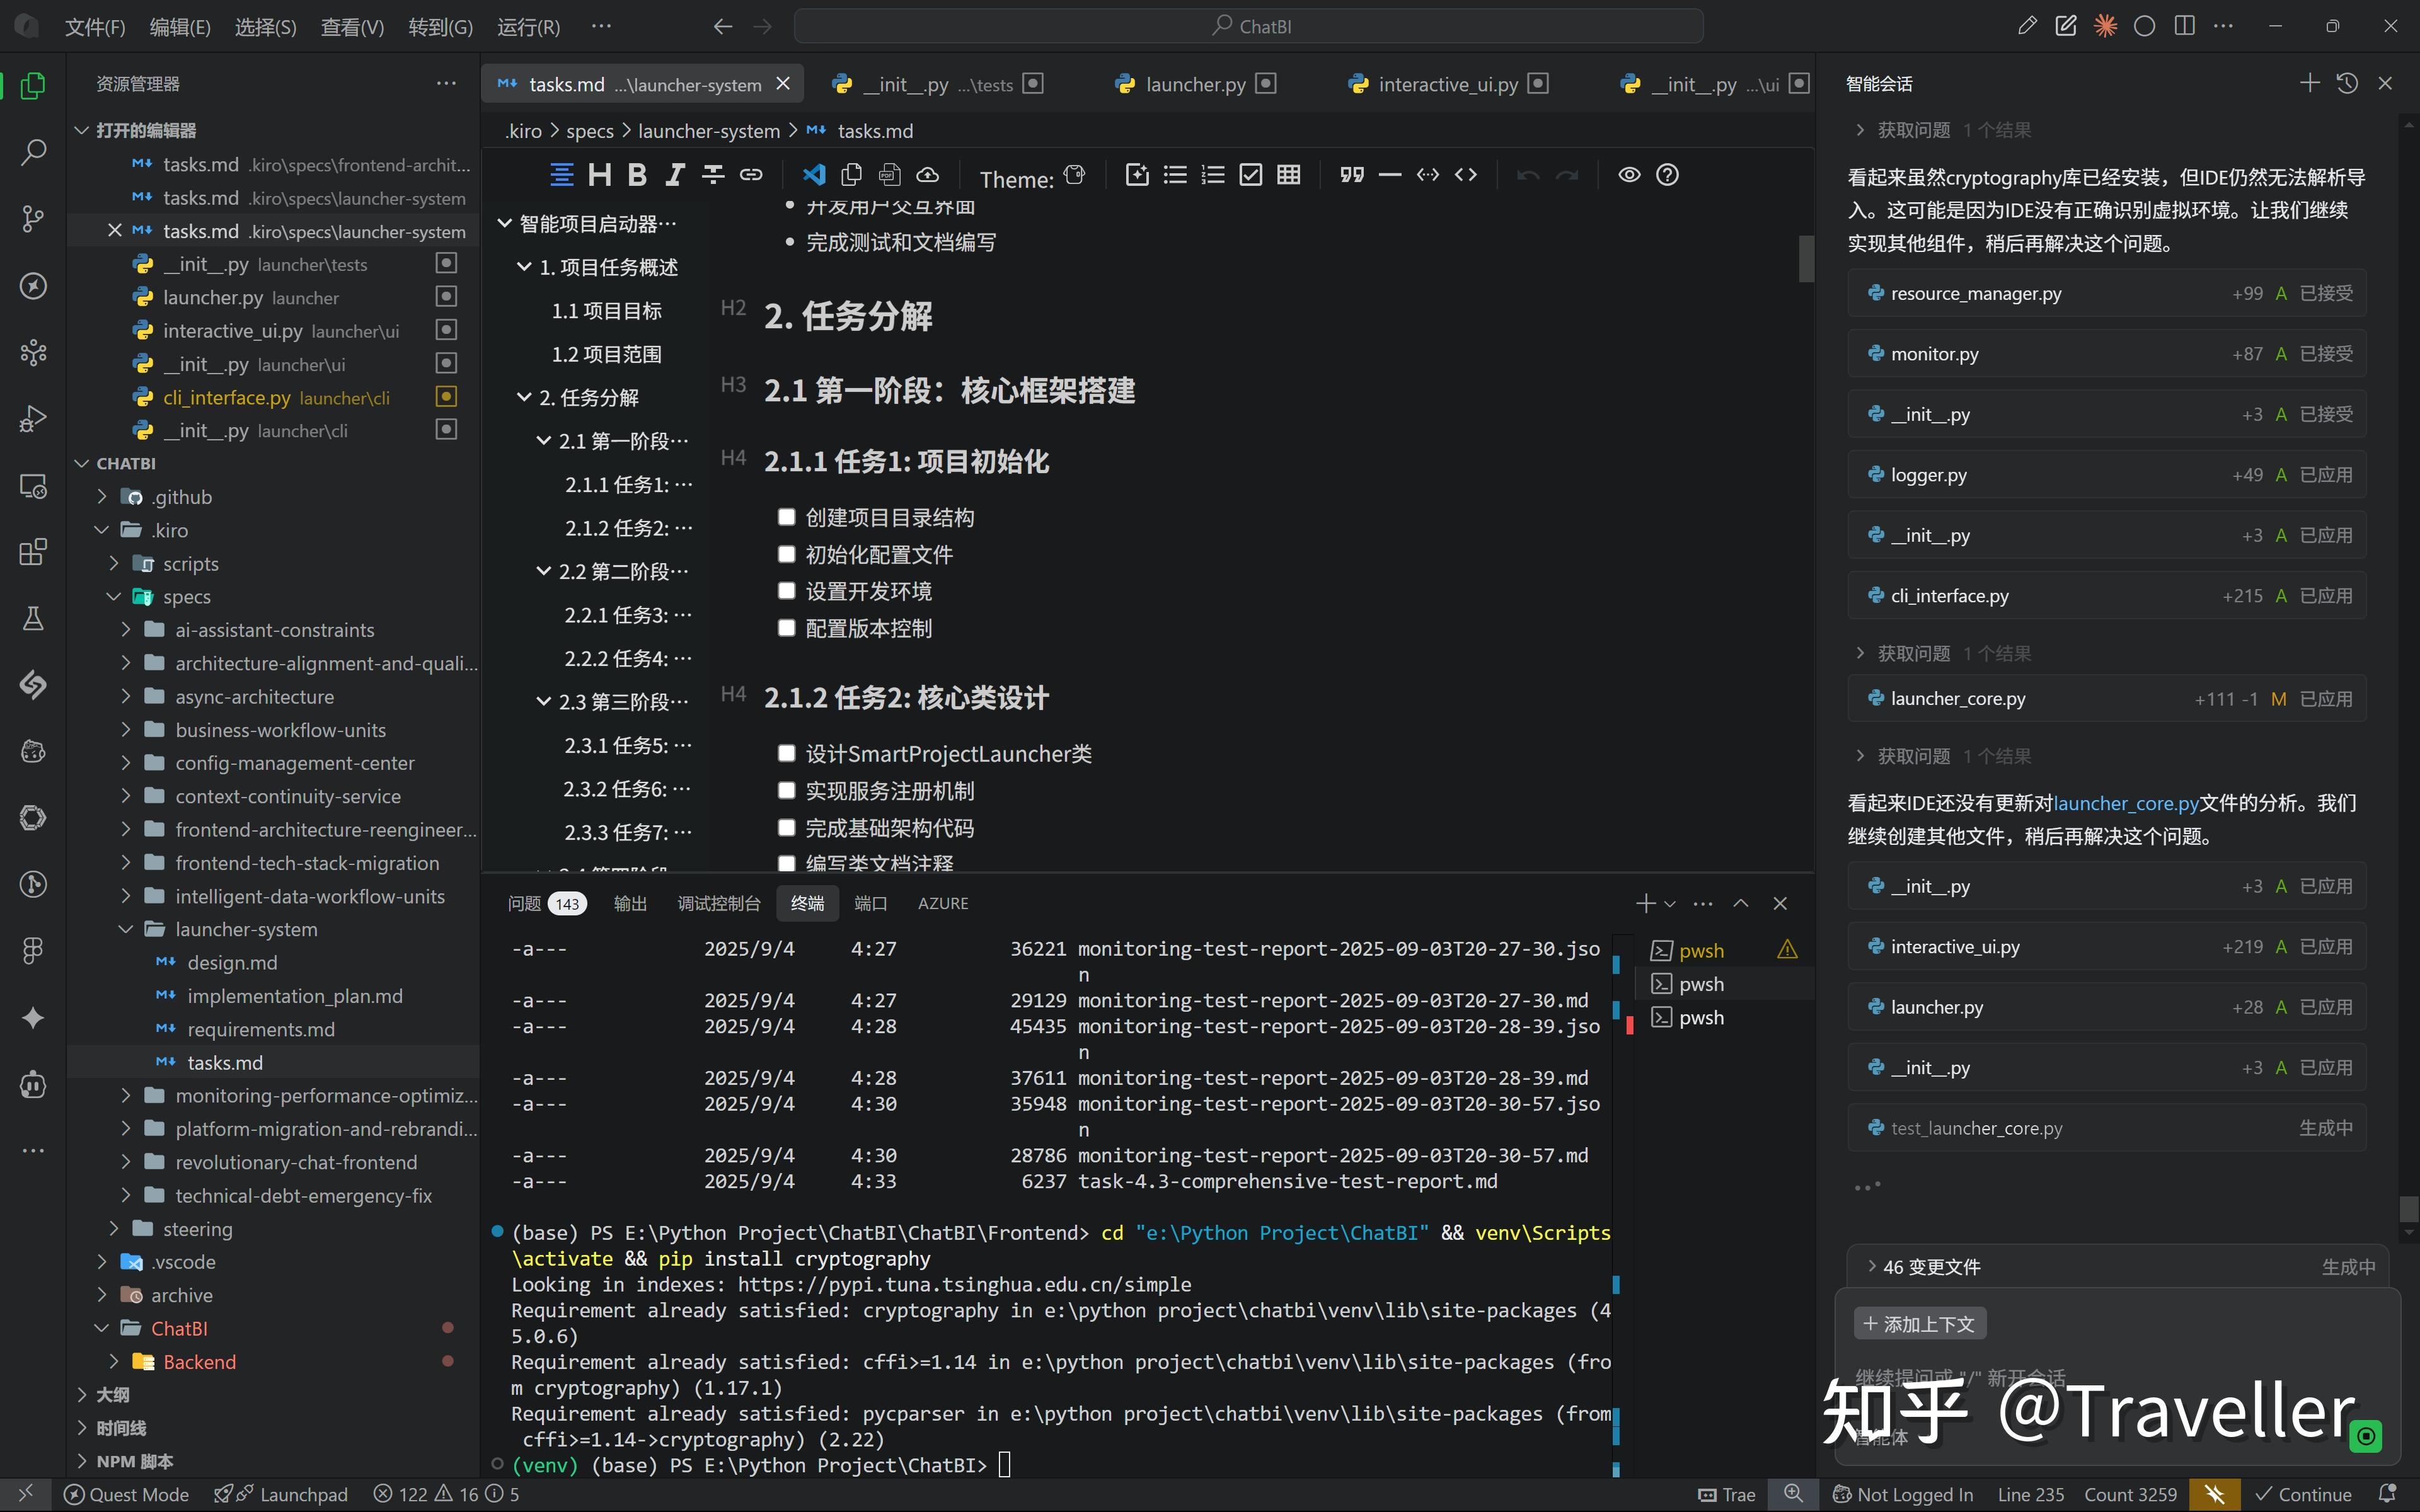The width and height of the screenshot is (2420, 1512).
Task: Check the 创建项目目录结构 task checkbox
Action: (x=787, y=517)
